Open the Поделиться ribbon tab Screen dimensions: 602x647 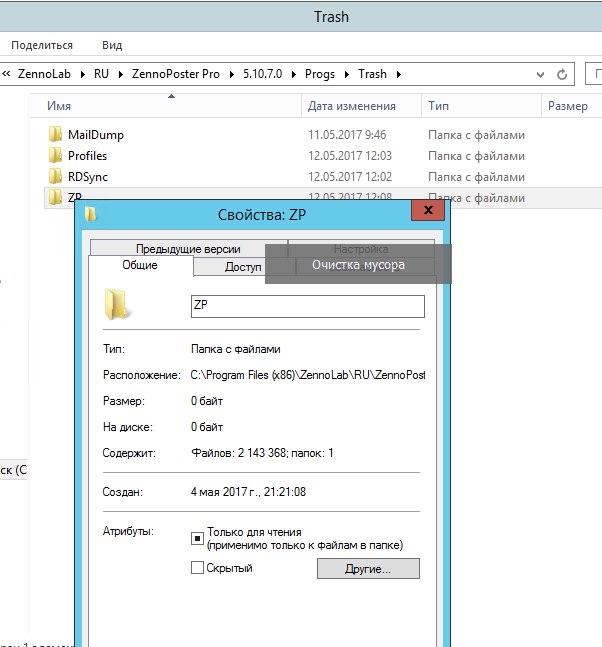point(42,45)
